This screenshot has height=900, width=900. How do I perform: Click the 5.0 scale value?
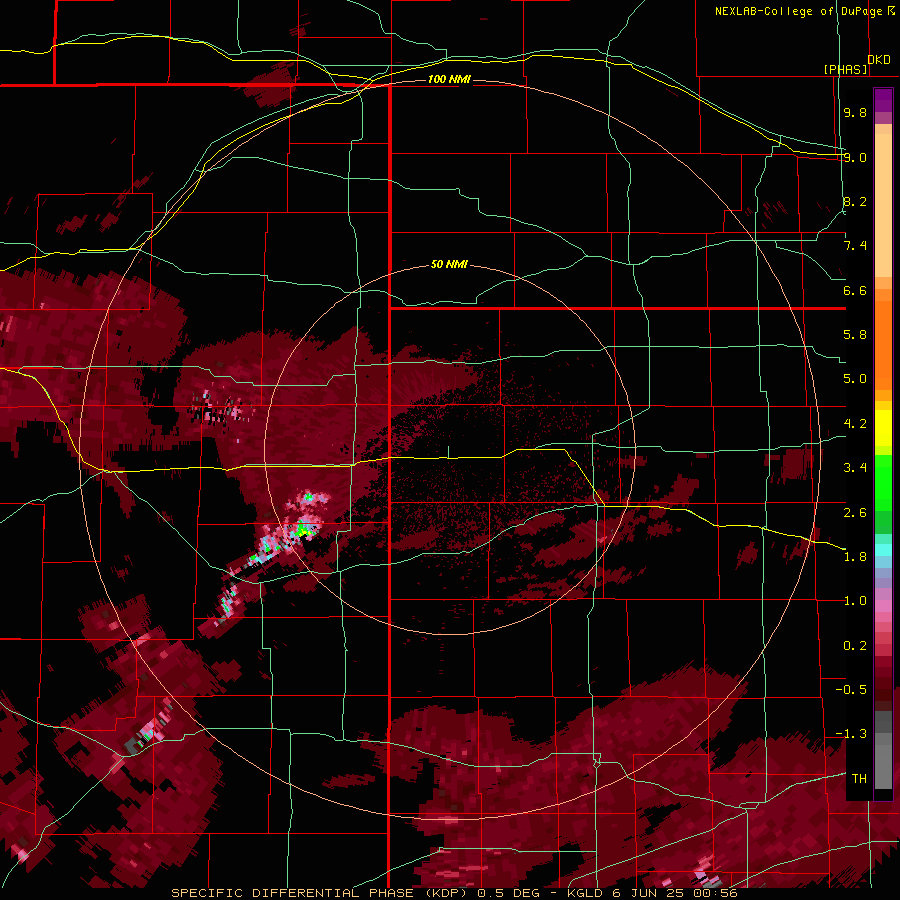(x=855, y=379)
